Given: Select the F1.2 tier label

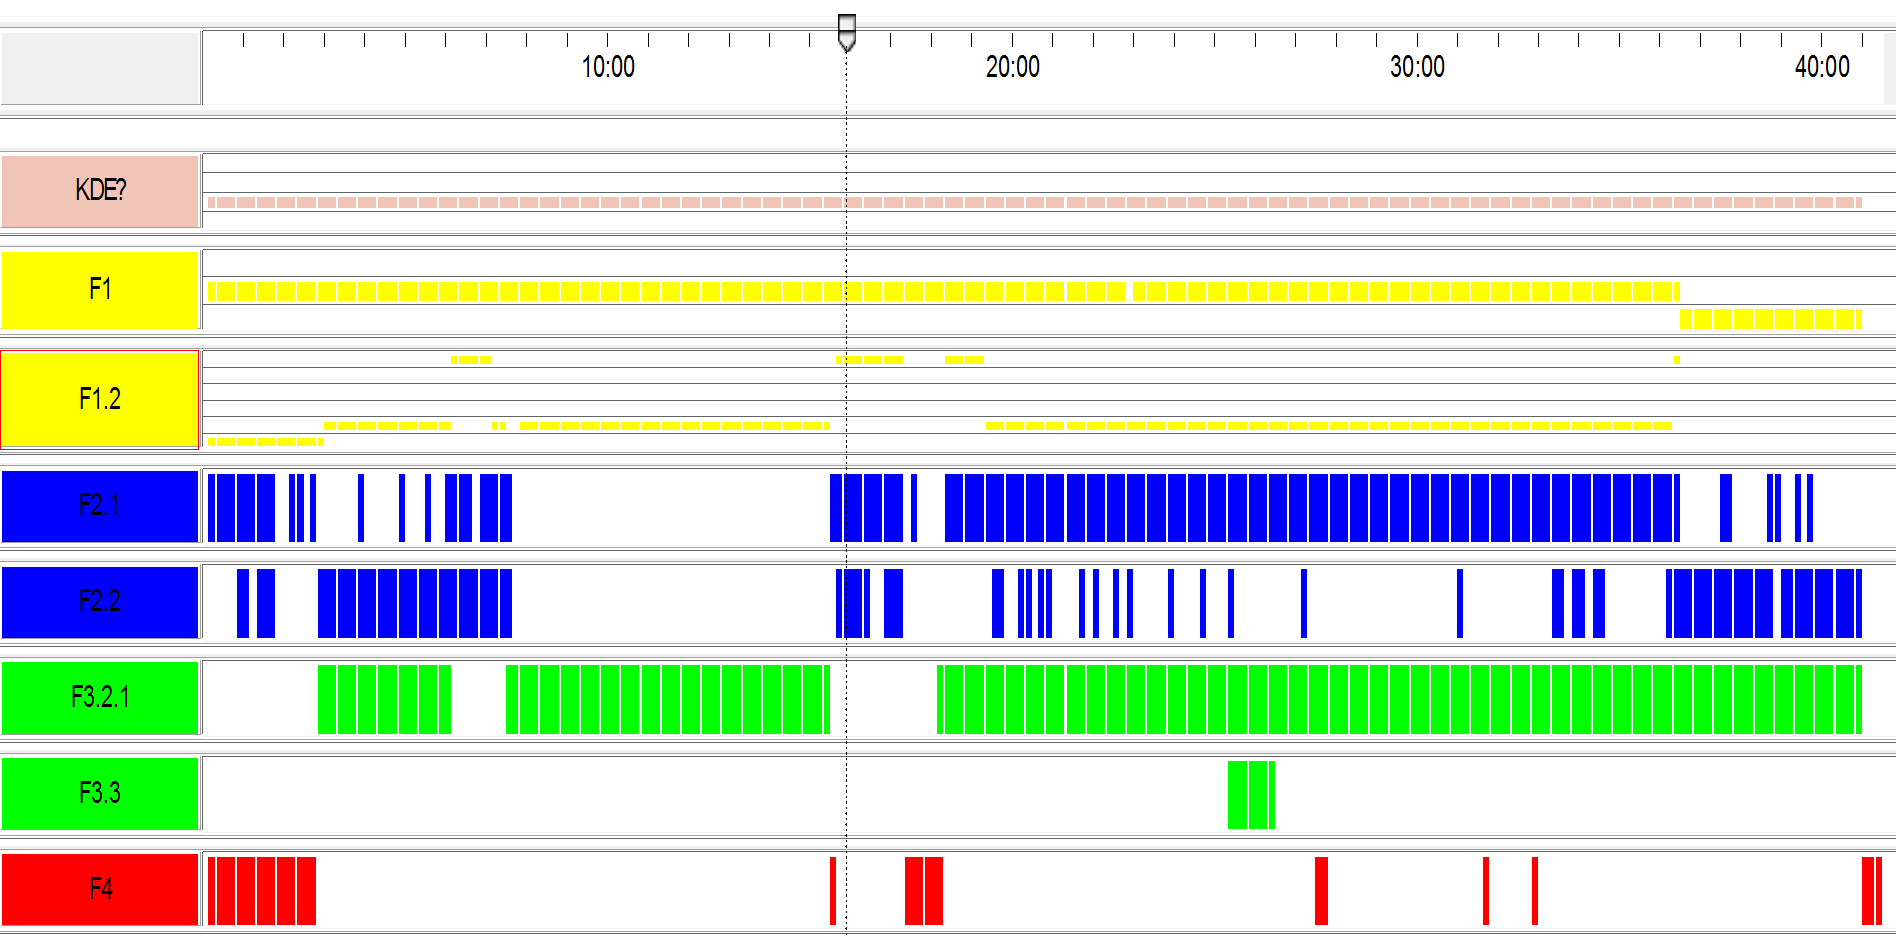Looking at the screenshot, I should tap(100, 399).
